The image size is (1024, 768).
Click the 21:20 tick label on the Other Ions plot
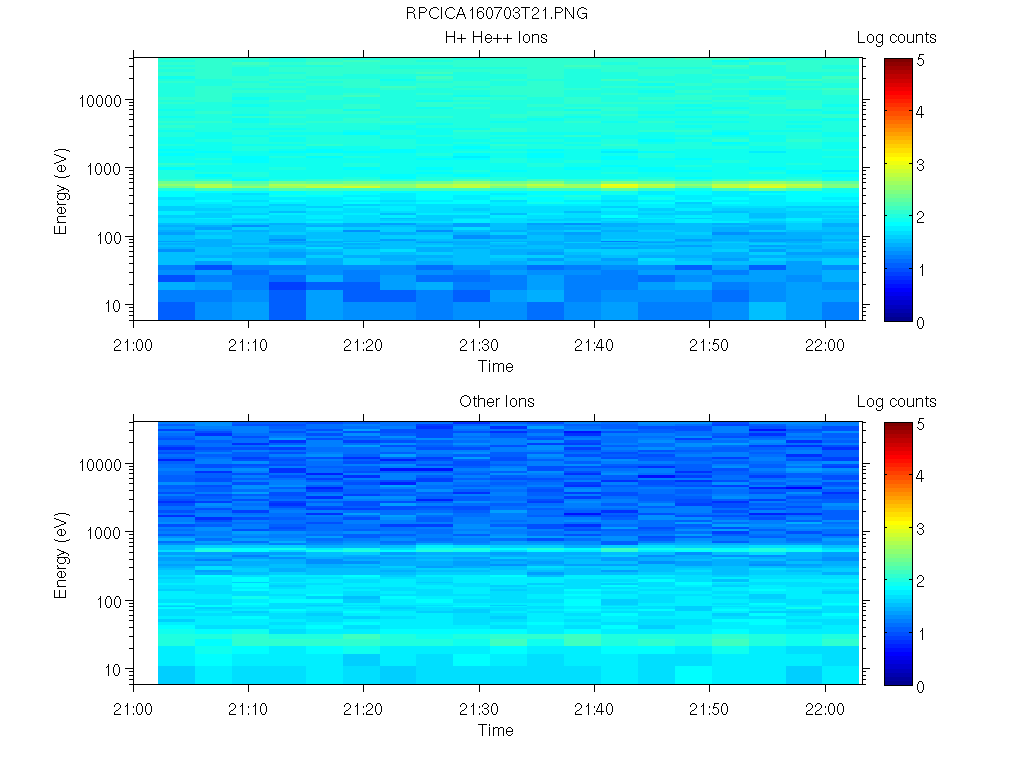point(363,709)
